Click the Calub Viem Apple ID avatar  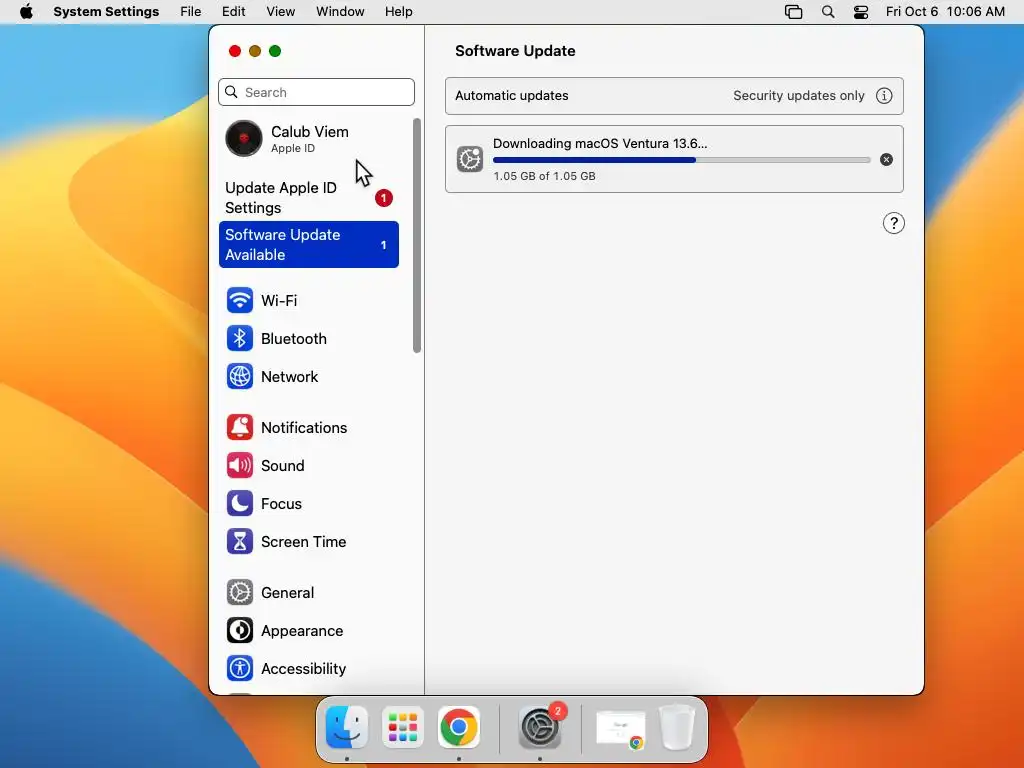click(x=244, y=138)
